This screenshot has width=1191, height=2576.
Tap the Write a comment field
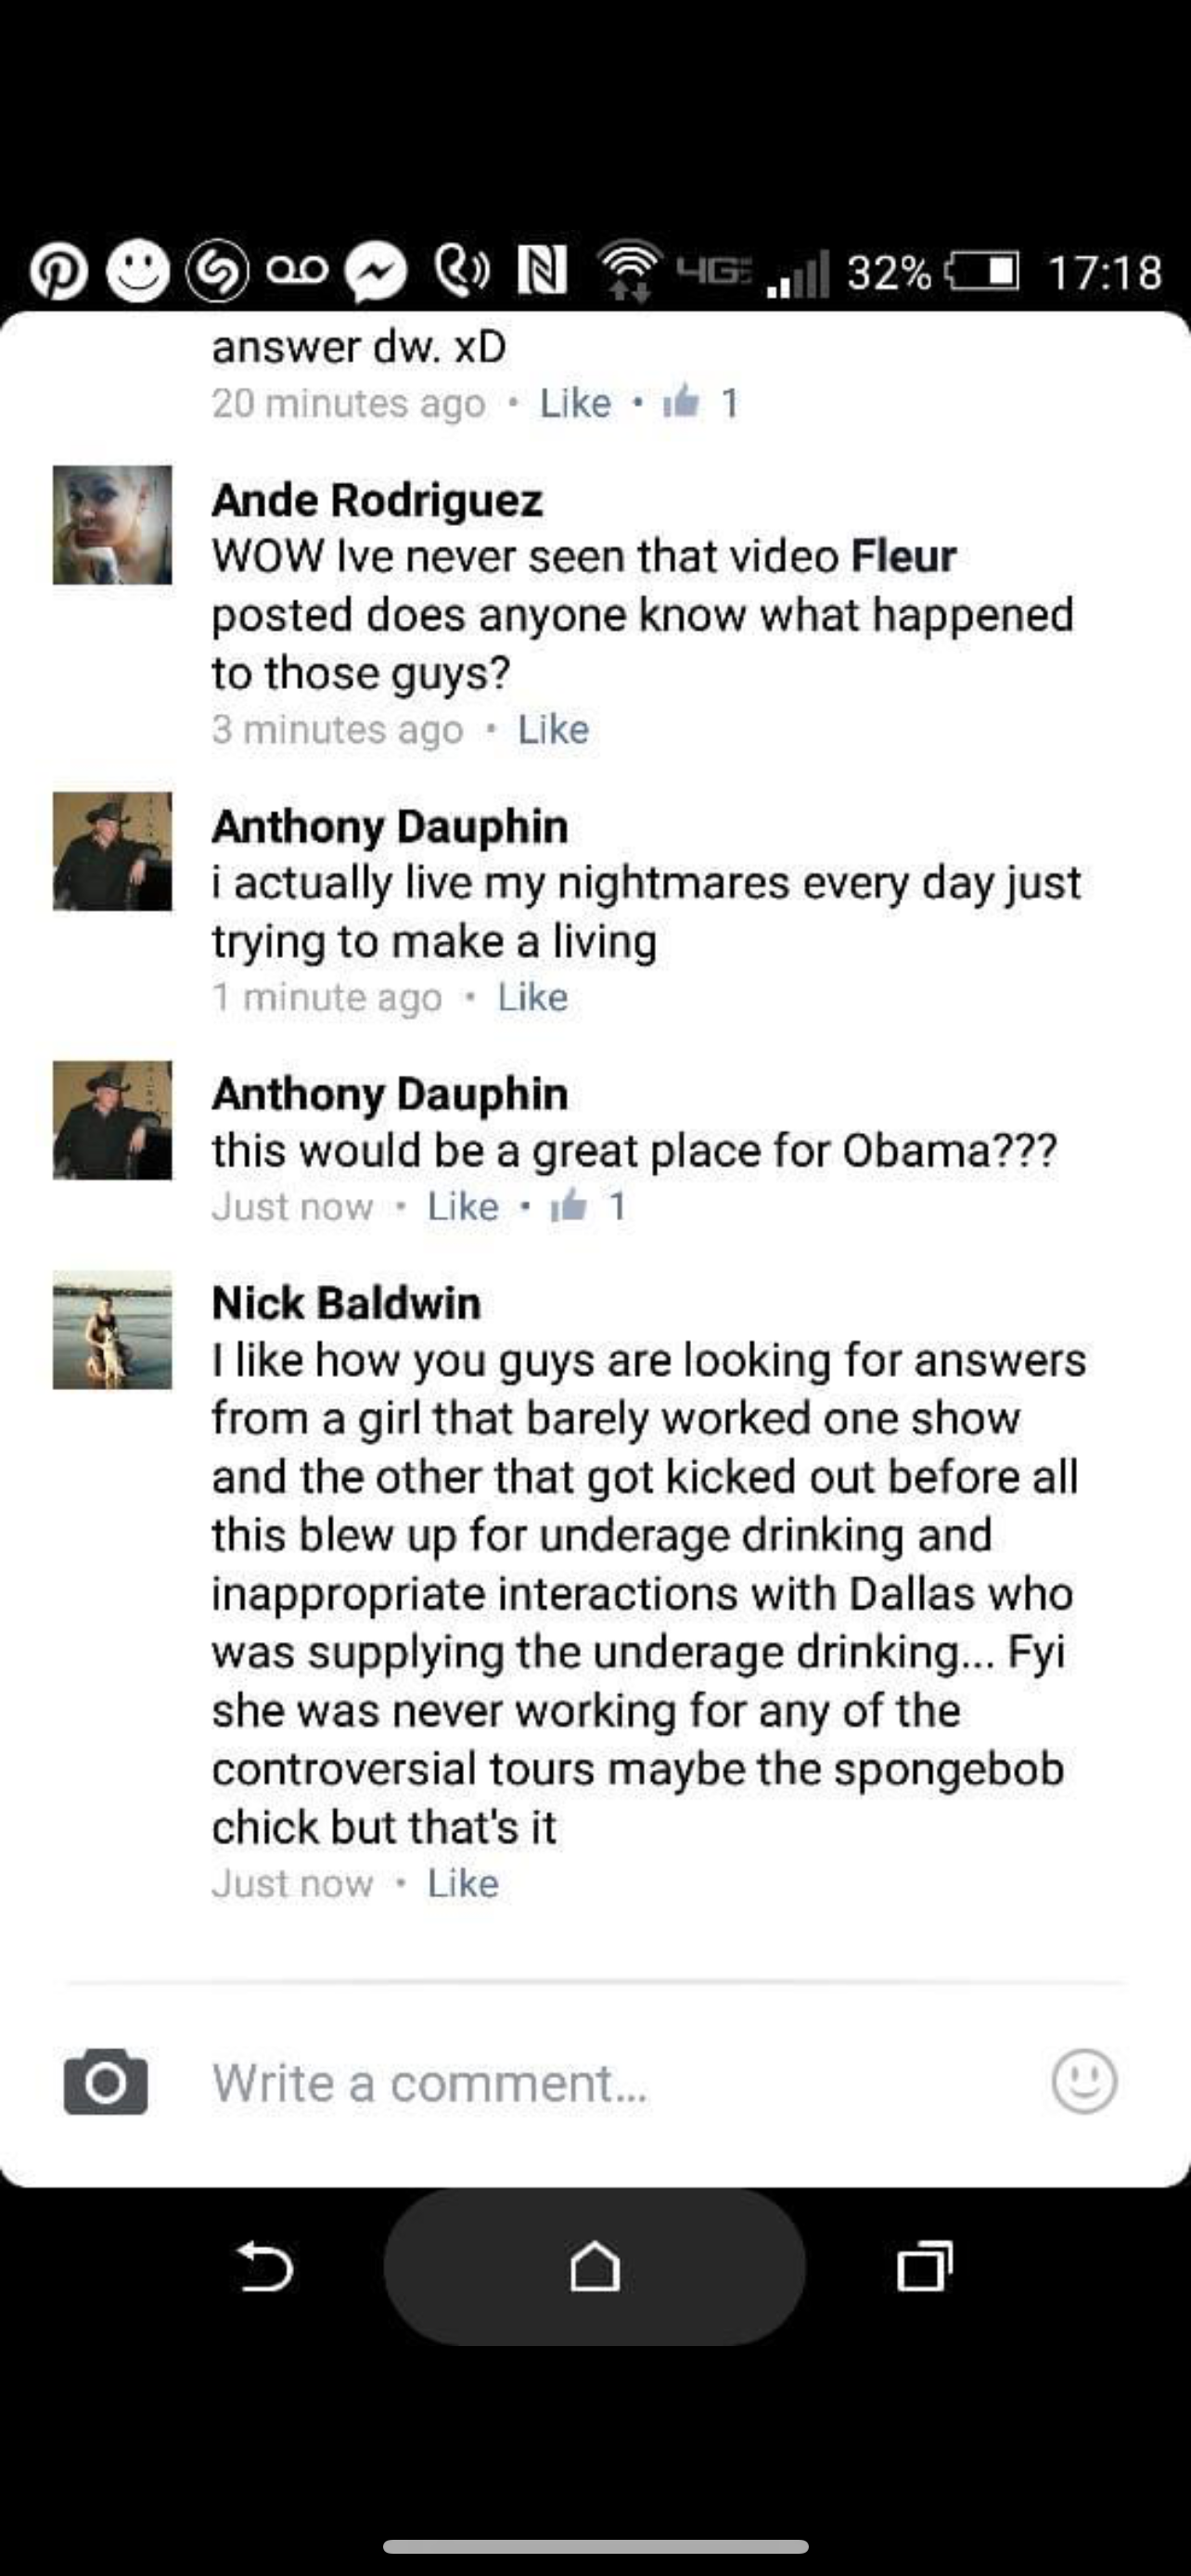pos(620,2083)
